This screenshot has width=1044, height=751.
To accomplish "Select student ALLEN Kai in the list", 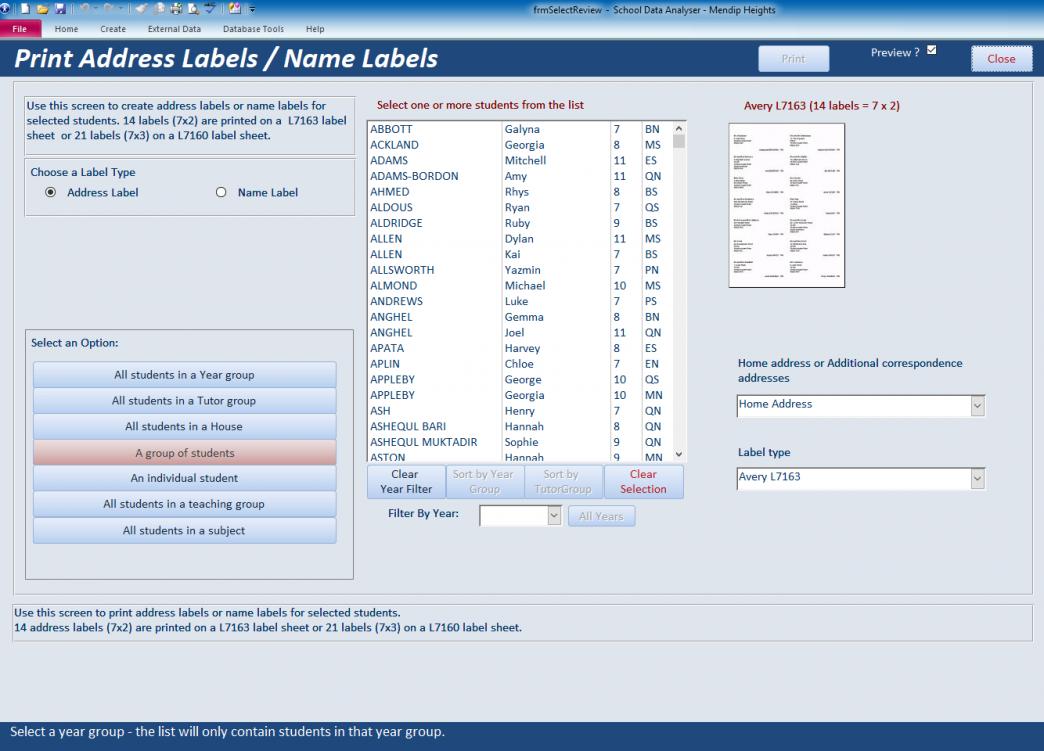I will coord(519,254).
